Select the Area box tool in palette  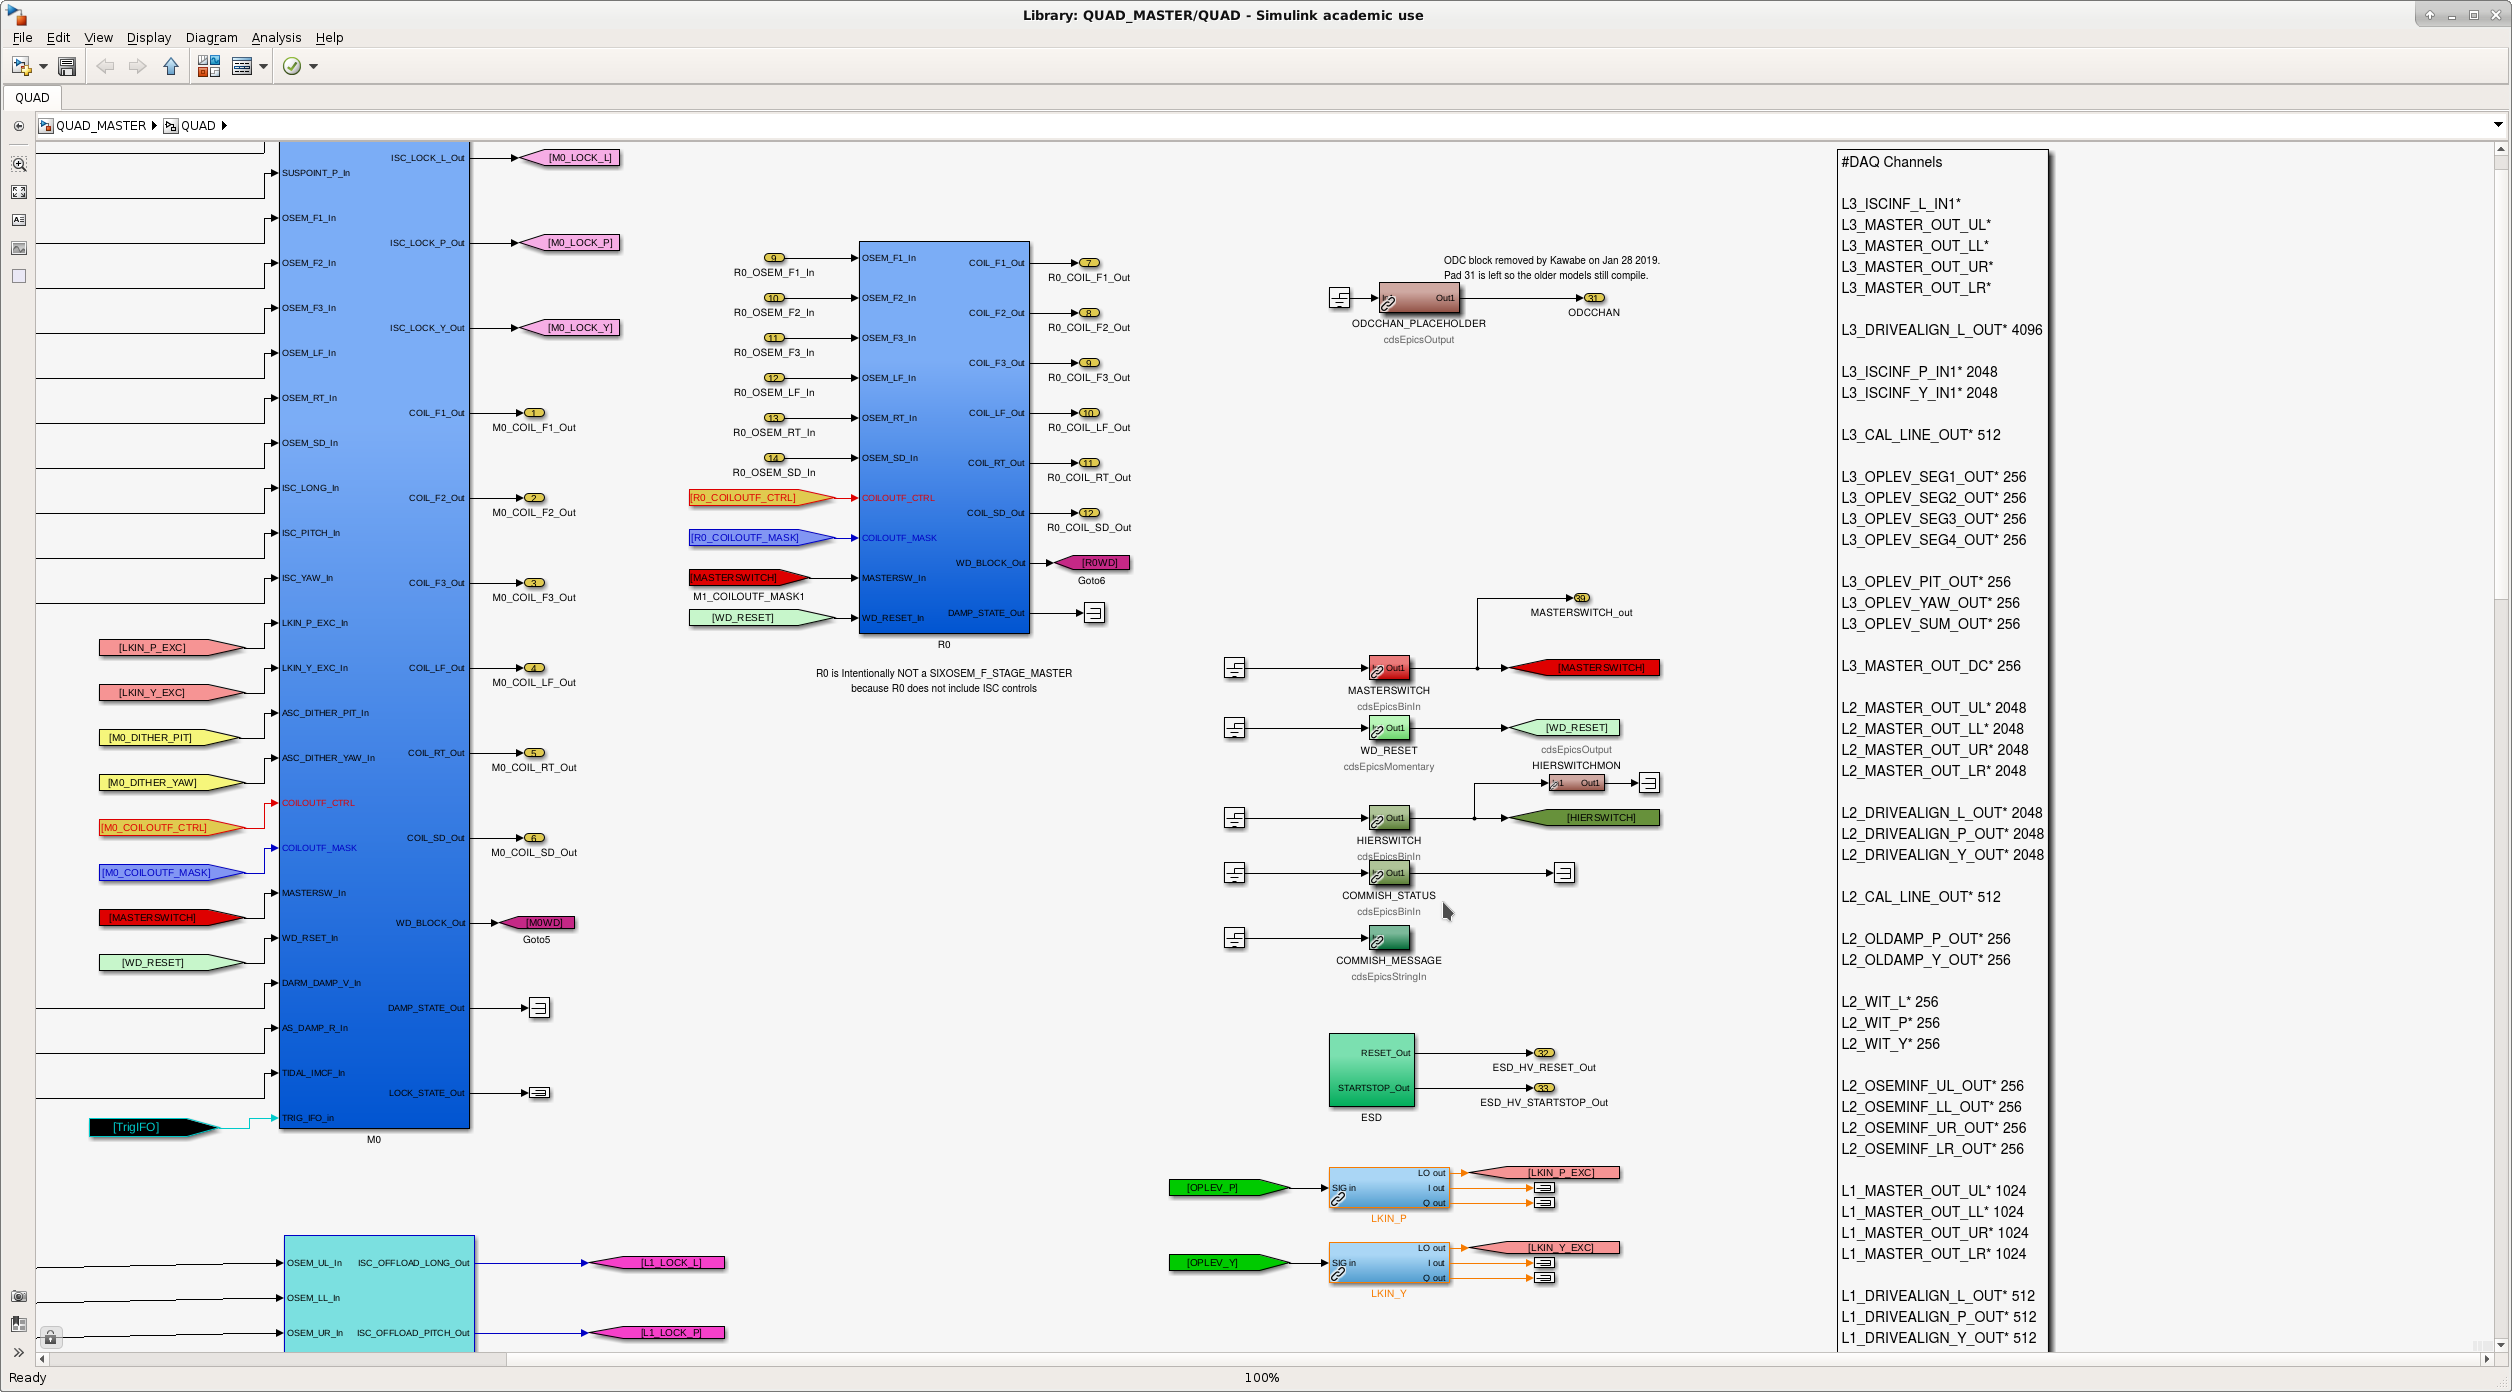[19, 276]
